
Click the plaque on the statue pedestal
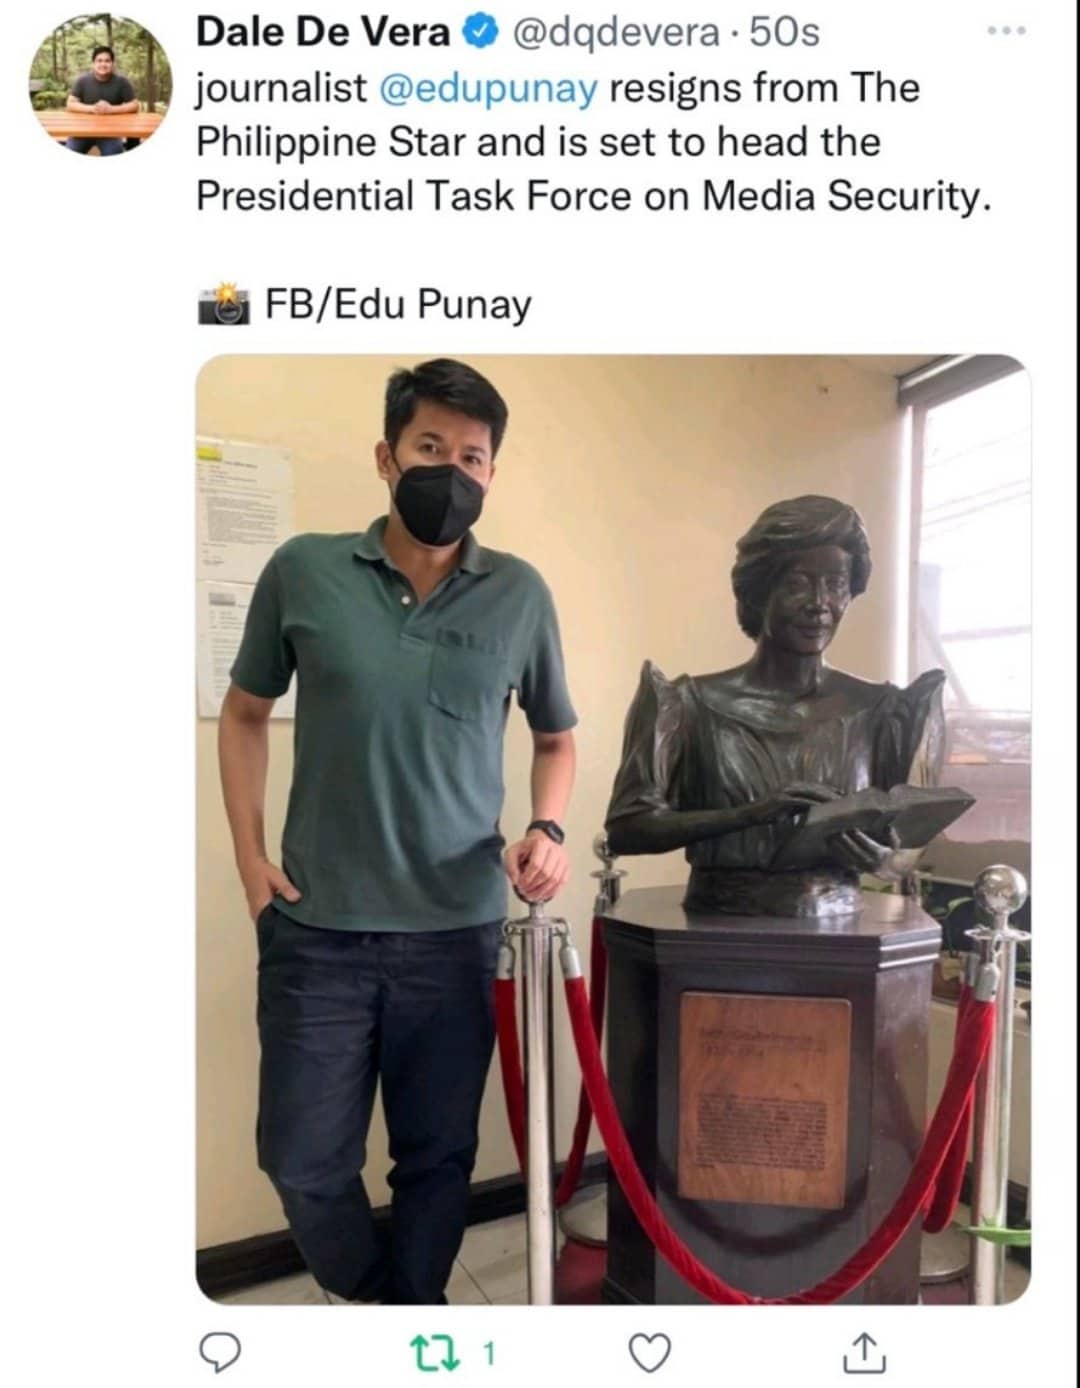pyautogui.click(x=764, y=1099)
